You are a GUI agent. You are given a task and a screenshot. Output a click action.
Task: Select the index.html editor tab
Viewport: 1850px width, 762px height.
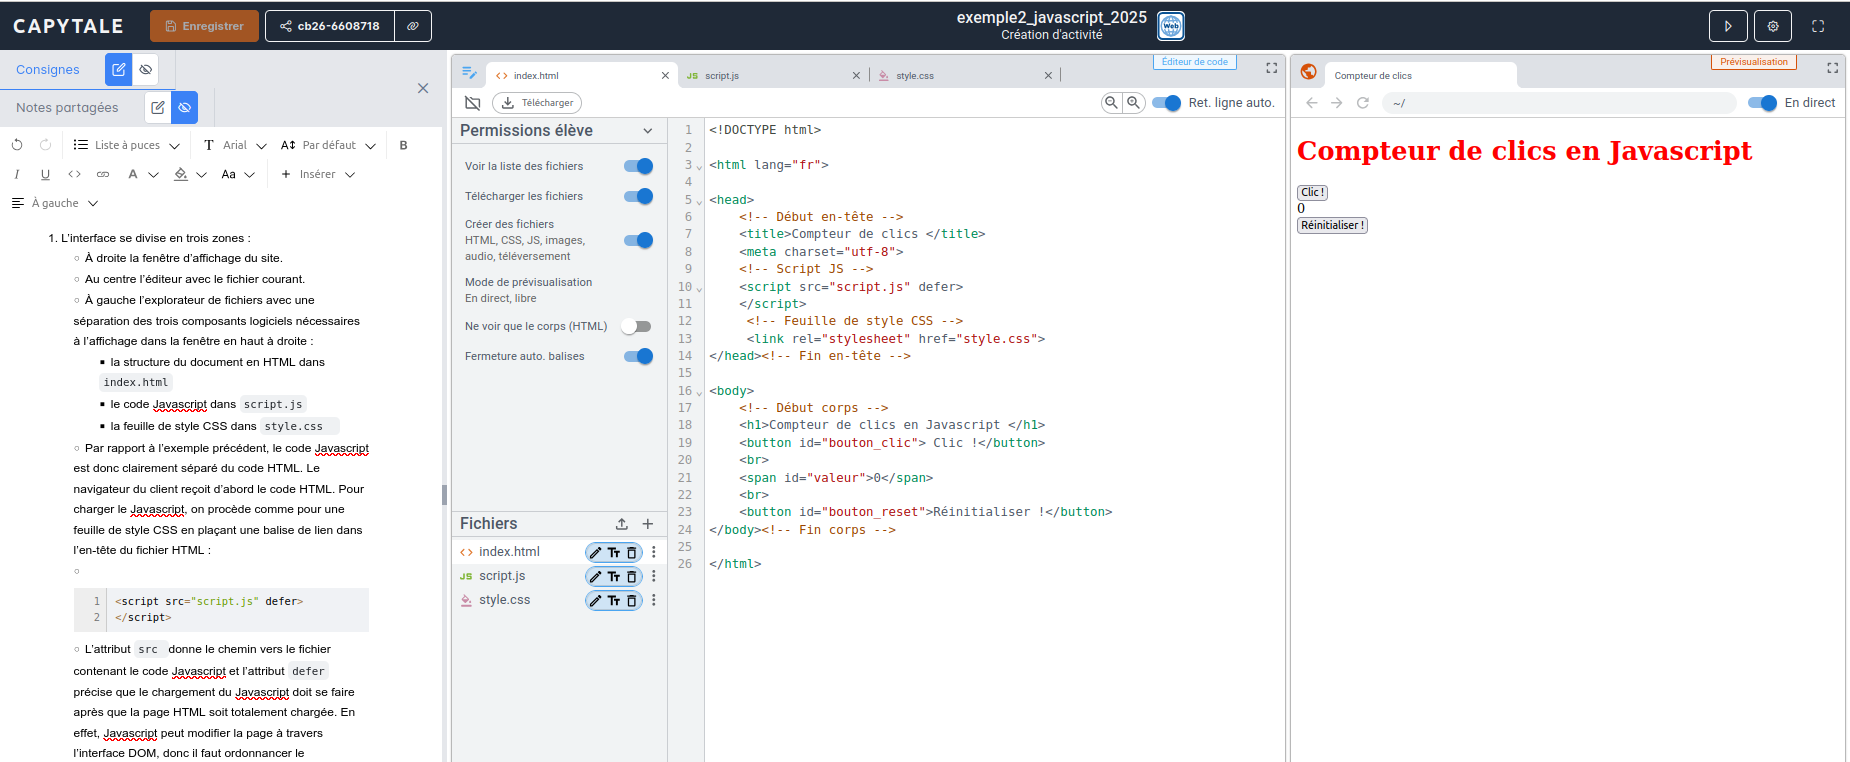tap(536, 76)
